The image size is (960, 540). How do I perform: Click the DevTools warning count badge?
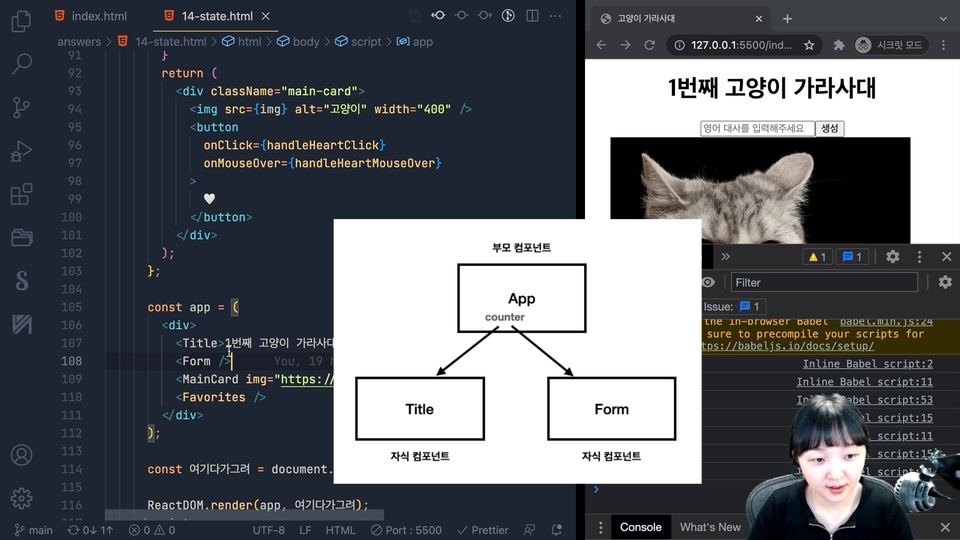pos(817,257)
